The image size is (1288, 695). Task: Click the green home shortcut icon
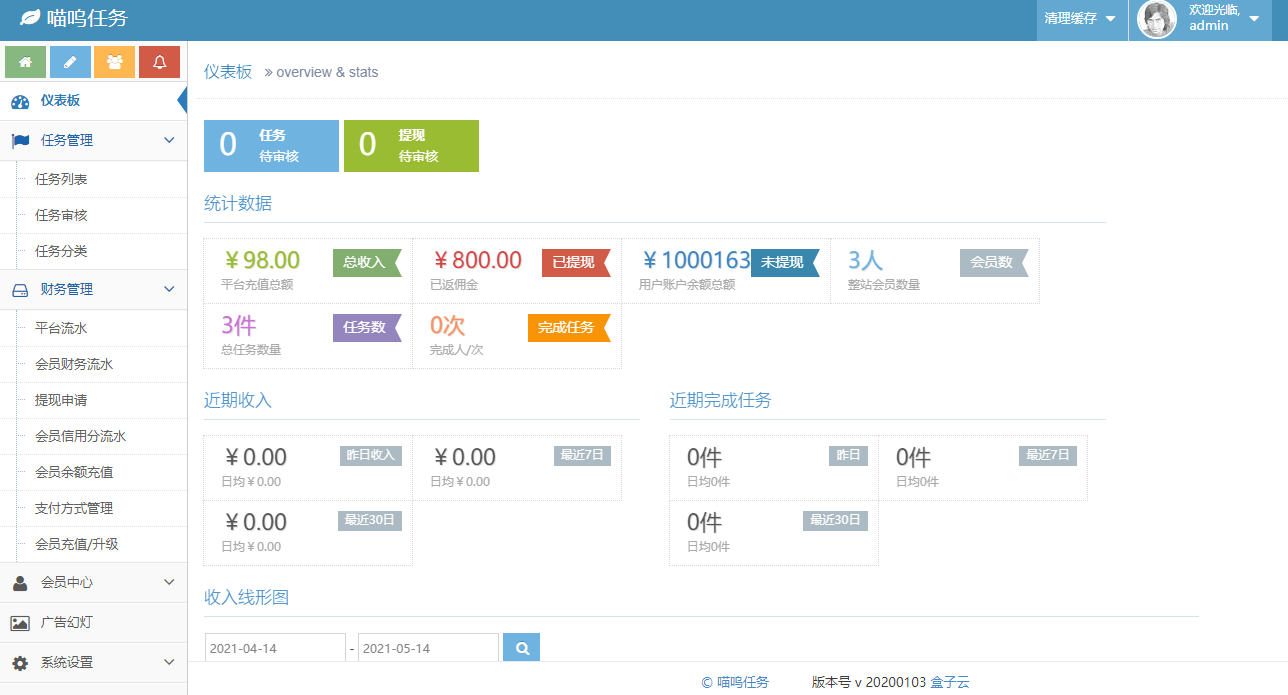point(25,62)
